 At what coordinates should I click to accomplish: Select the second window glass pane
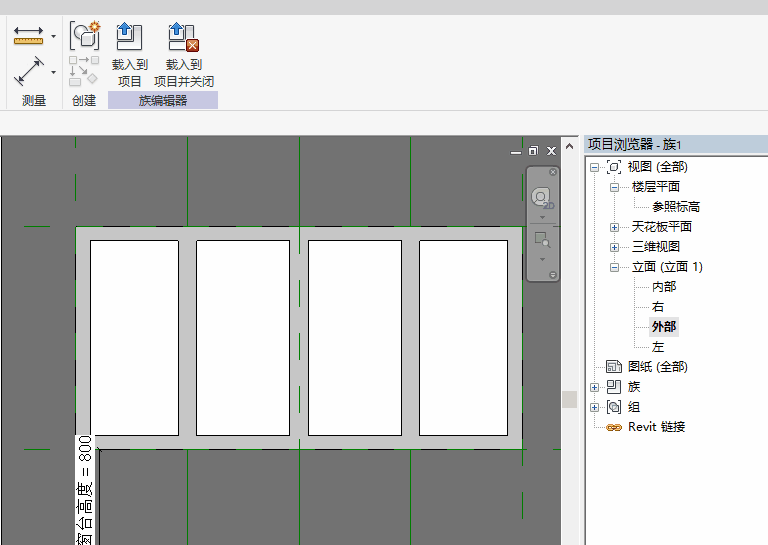tap(243, 338)
